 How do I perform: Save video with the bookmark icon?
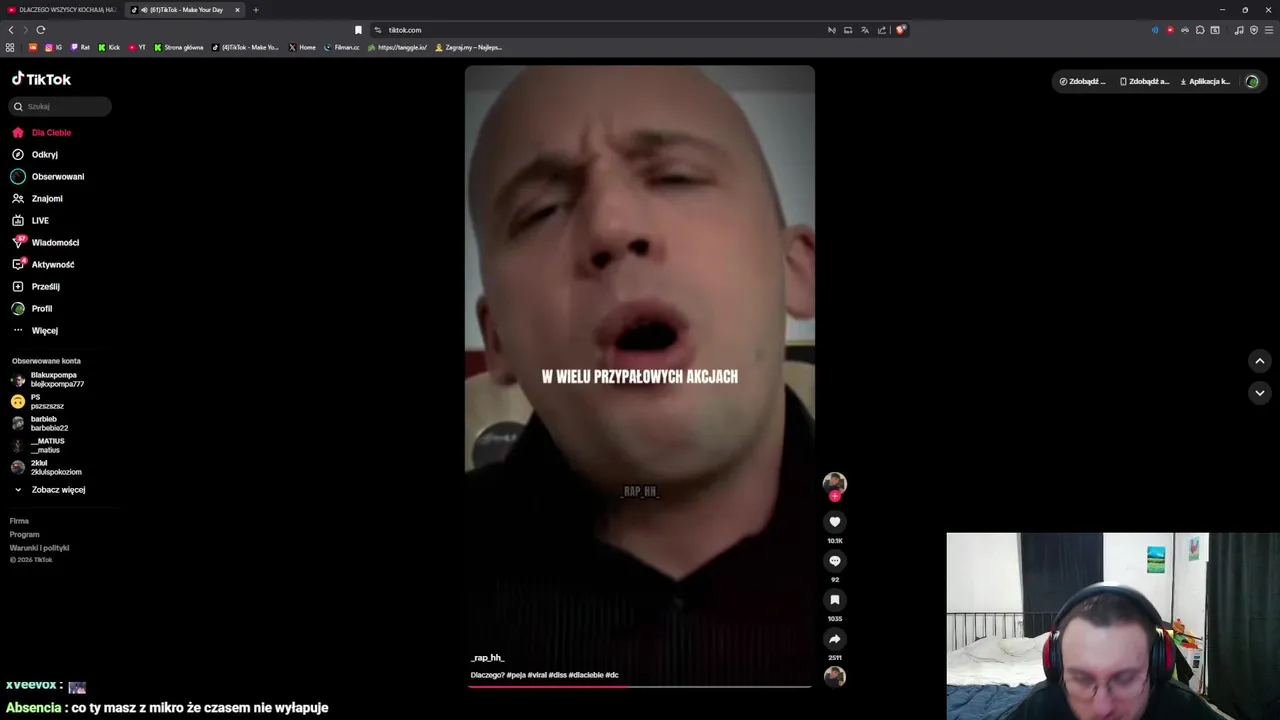835,600
